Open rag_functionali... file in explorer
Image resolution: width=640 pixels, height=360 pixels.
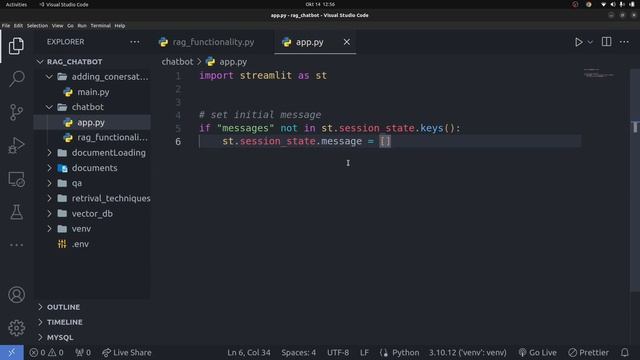coord(92,138)
